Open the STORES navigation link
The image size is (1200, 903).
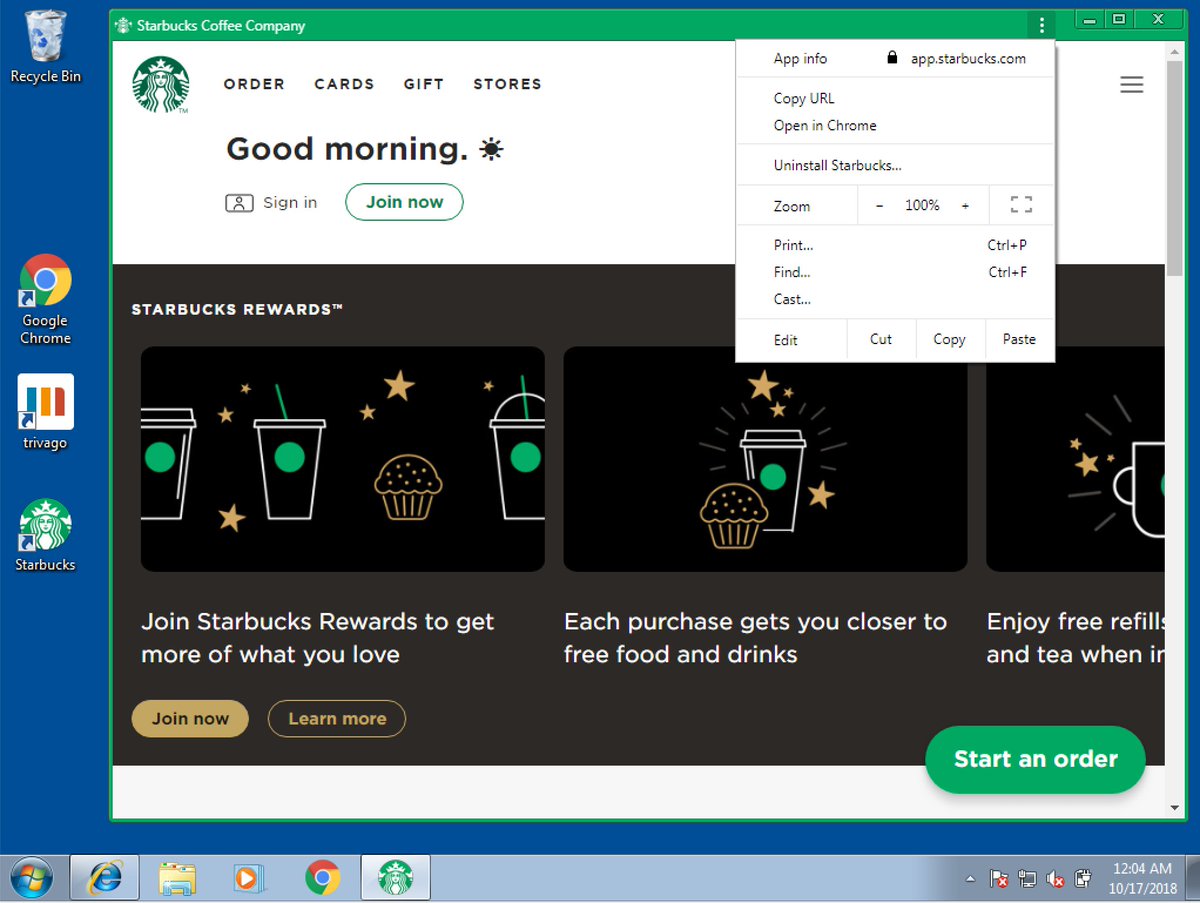(x=507, y=84)
